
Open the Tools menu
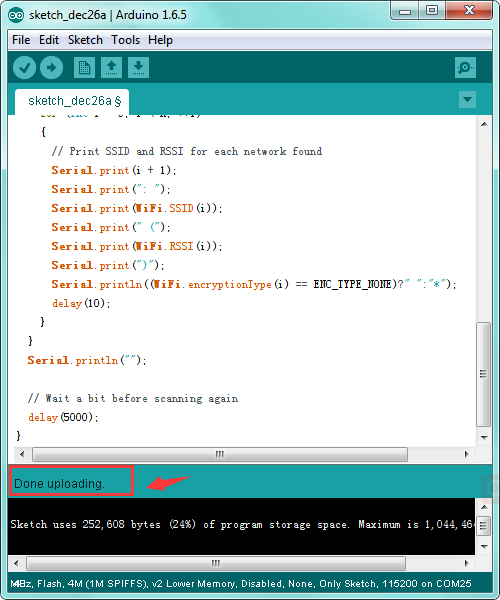[125, 40]
